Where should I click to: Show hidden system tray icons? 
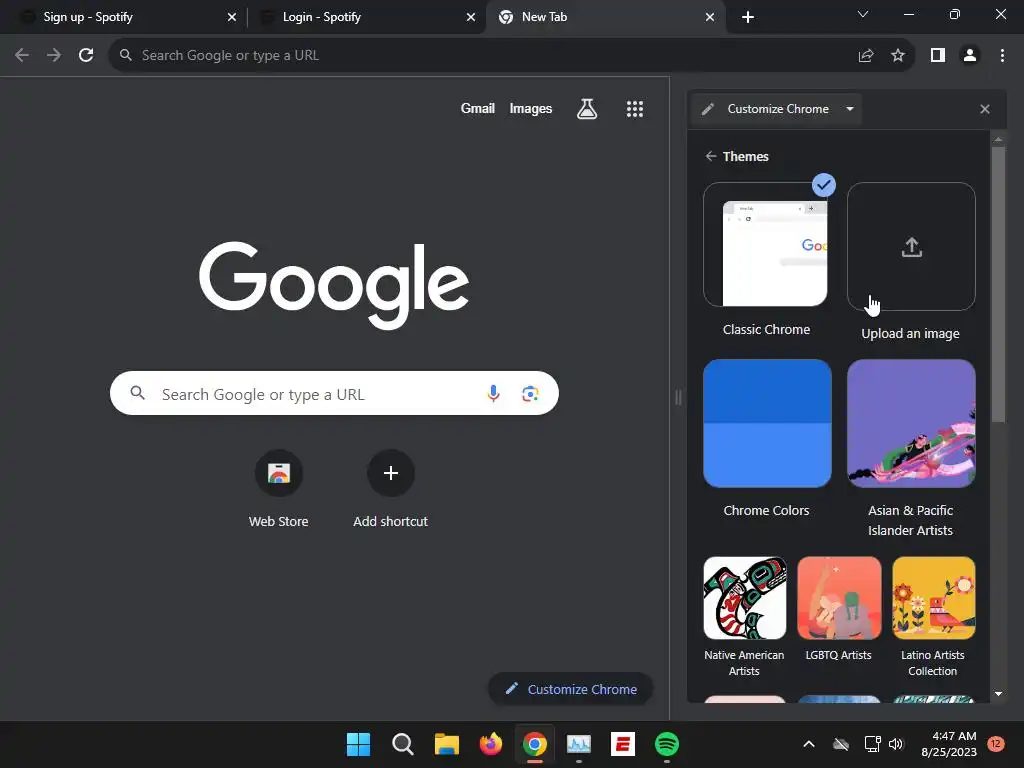pos(808,744)
